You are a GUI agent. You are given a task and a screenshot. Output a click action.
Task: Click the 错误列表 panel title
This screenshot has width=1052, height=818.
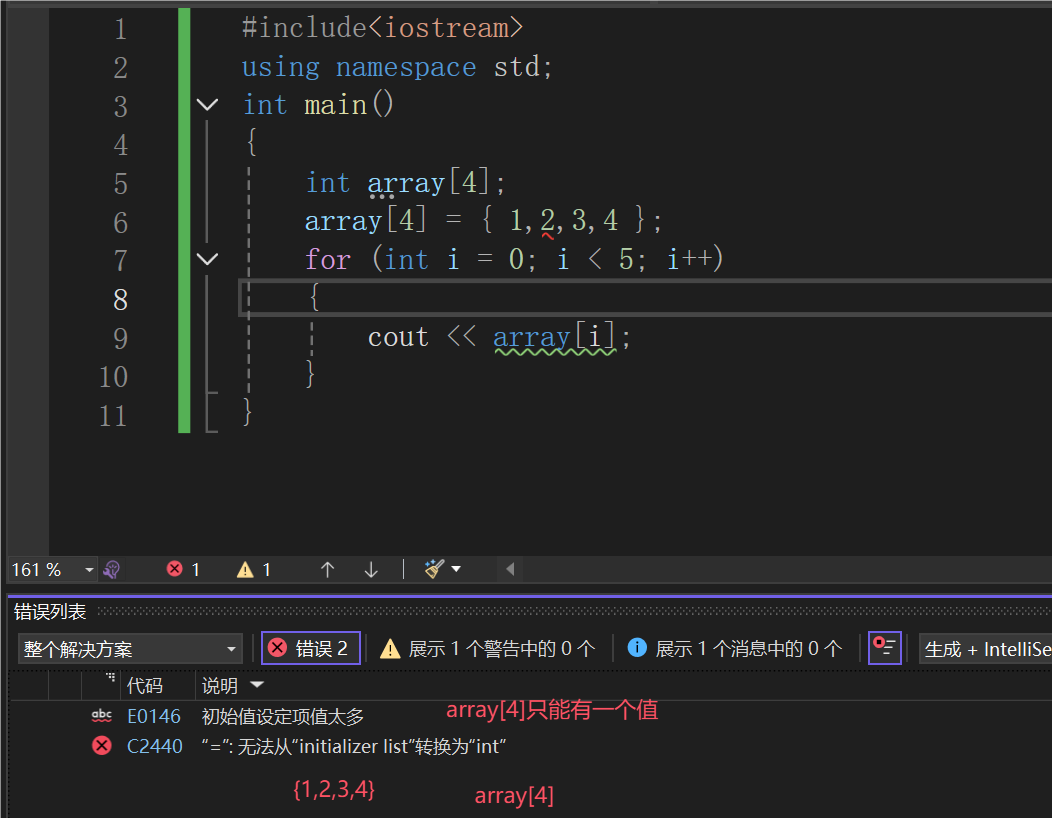(50, 612)
